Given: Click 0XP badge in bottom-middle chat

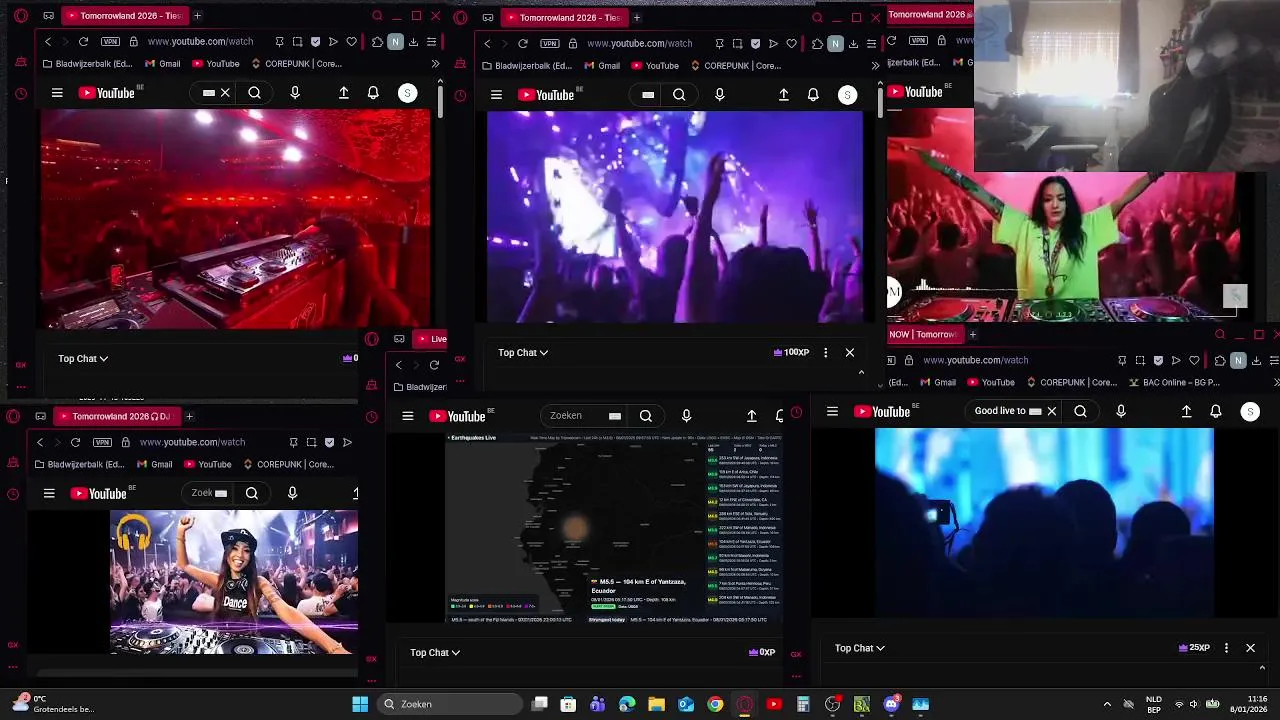Looking at the screenshot, I should (x=762, y=652).
